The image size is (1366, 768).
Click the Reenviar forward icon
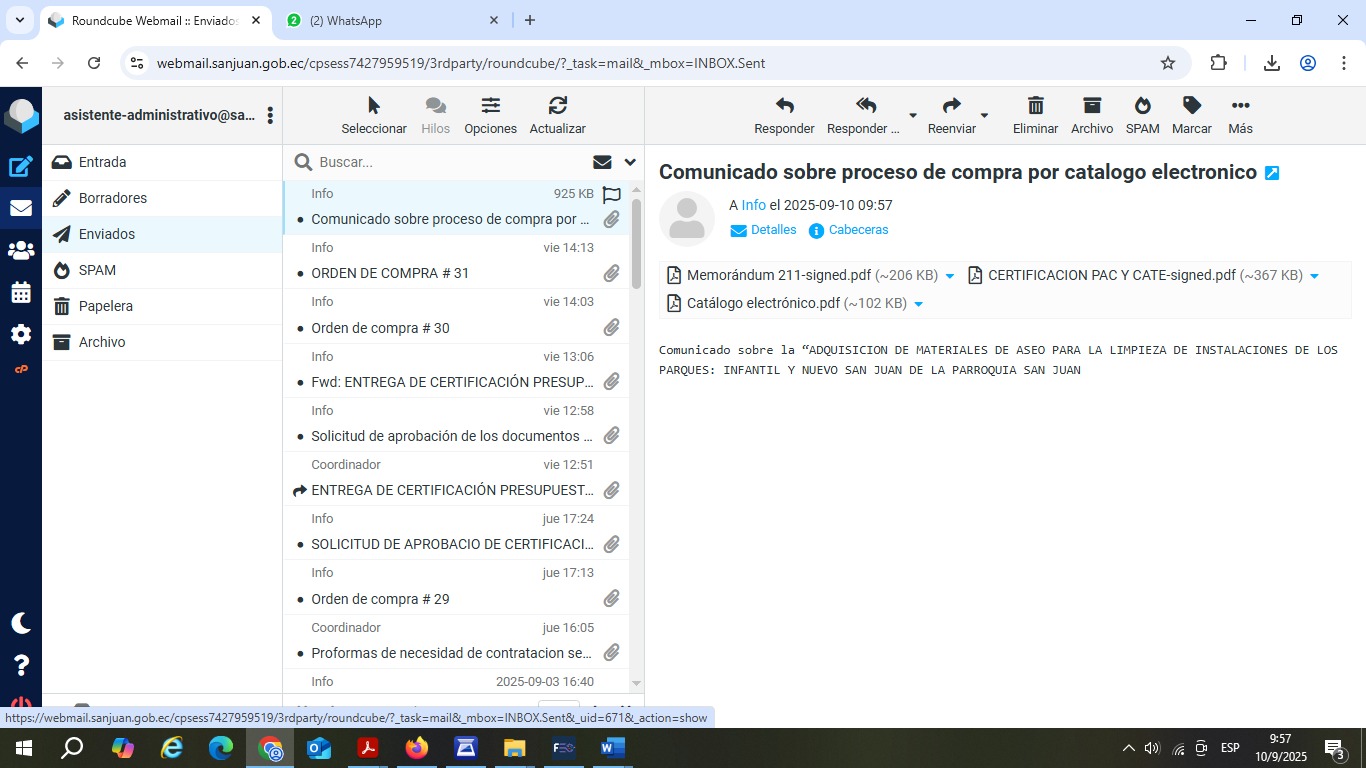pos(951,106)
